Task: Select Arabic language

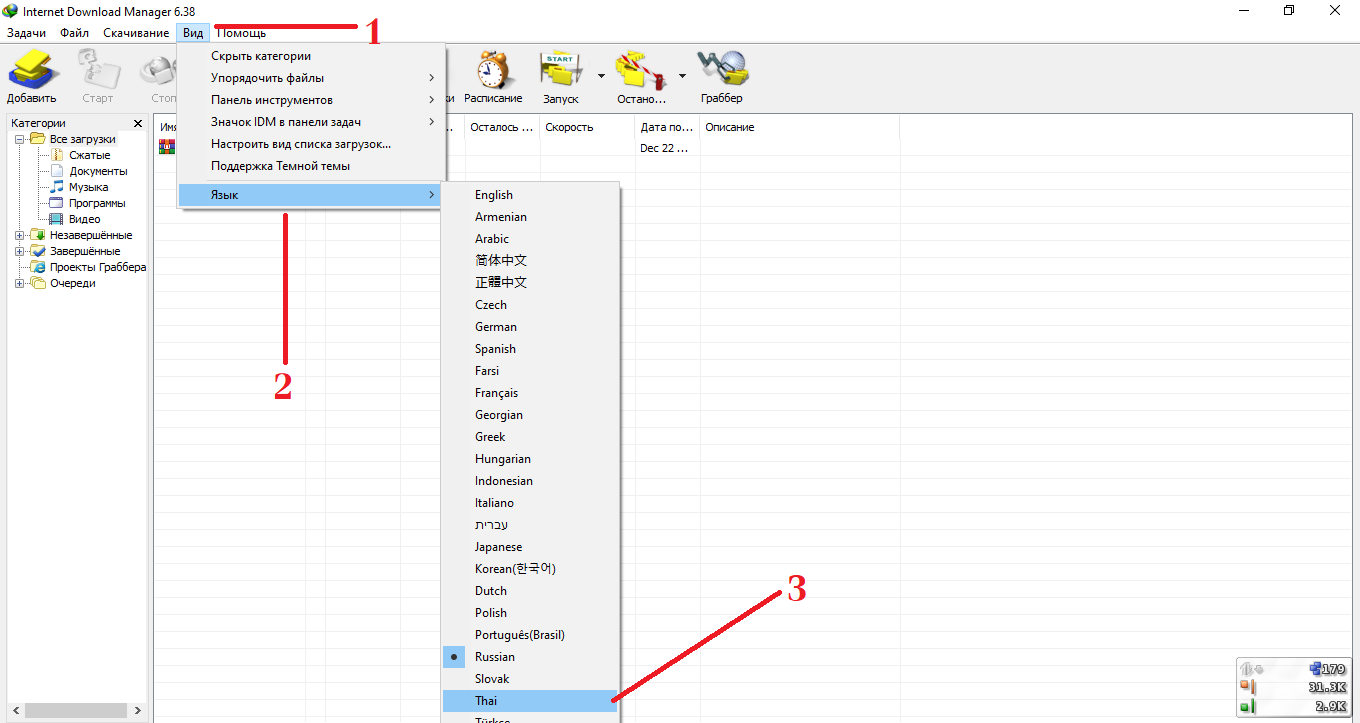Action: pos(531,239)
